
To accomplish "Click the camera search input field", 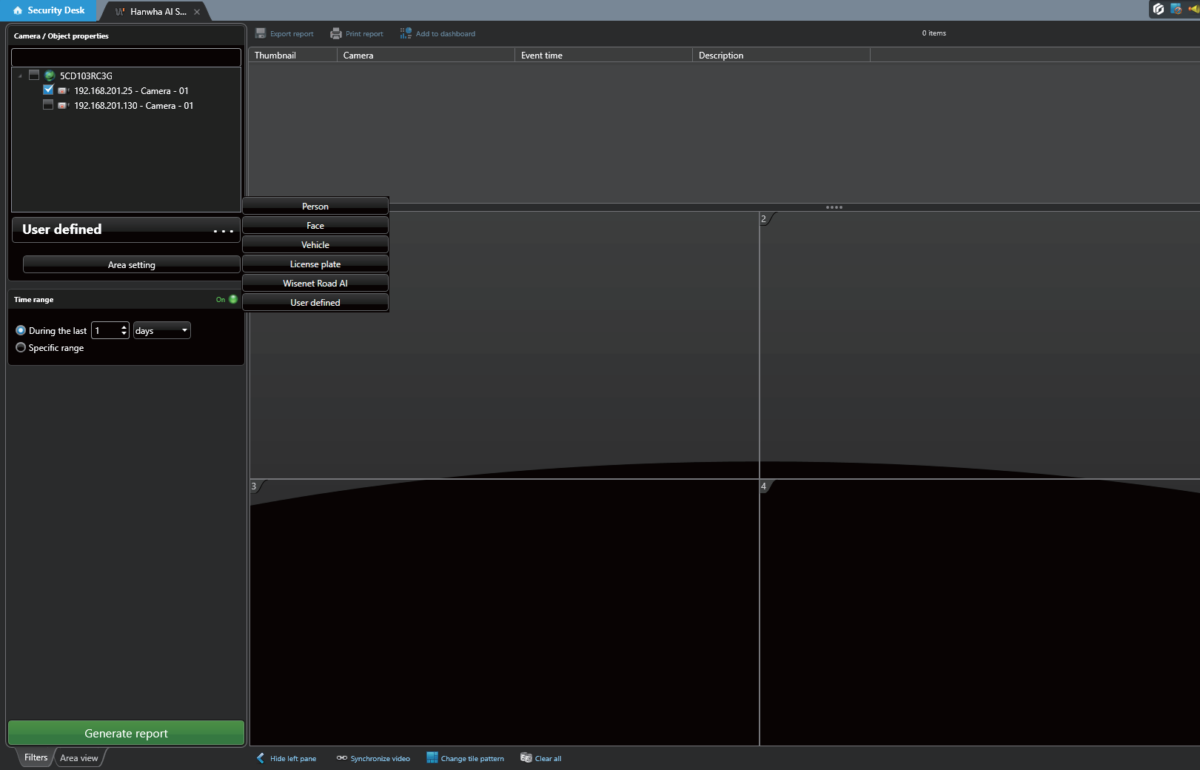I will coord(126,58).
